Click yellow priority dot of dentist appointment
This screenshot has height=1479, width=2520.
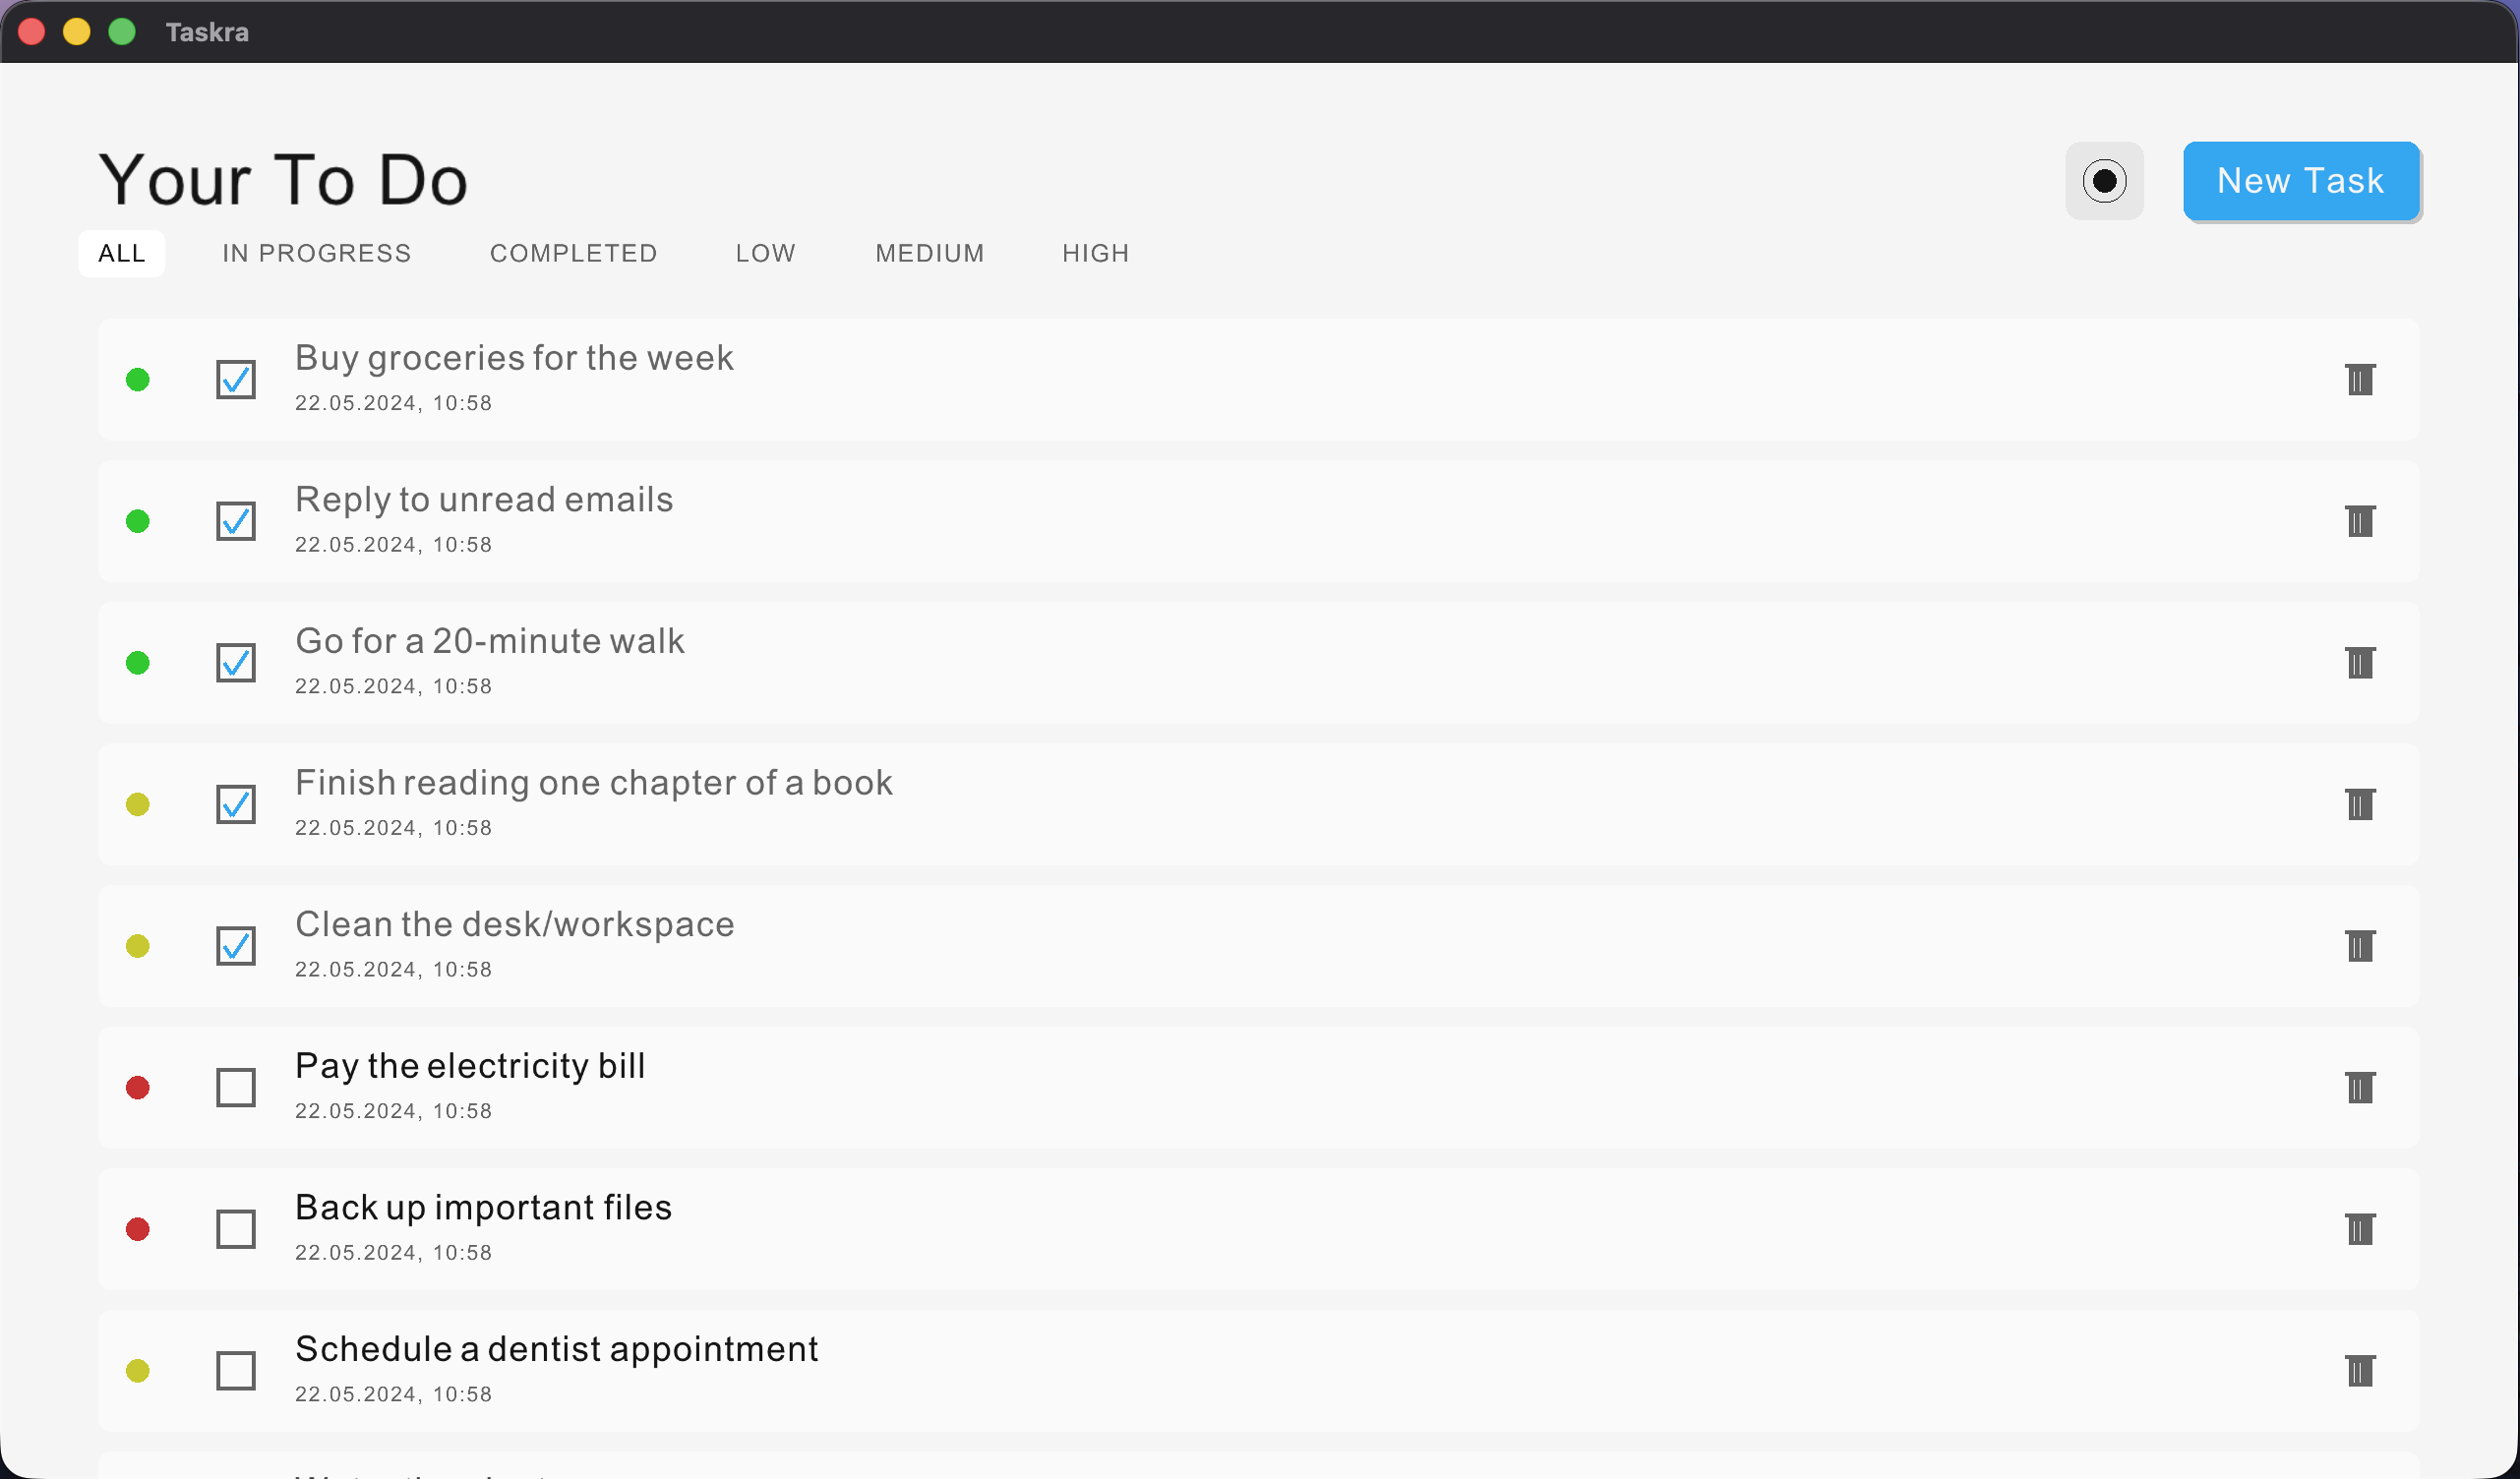tap(138, 1371)
